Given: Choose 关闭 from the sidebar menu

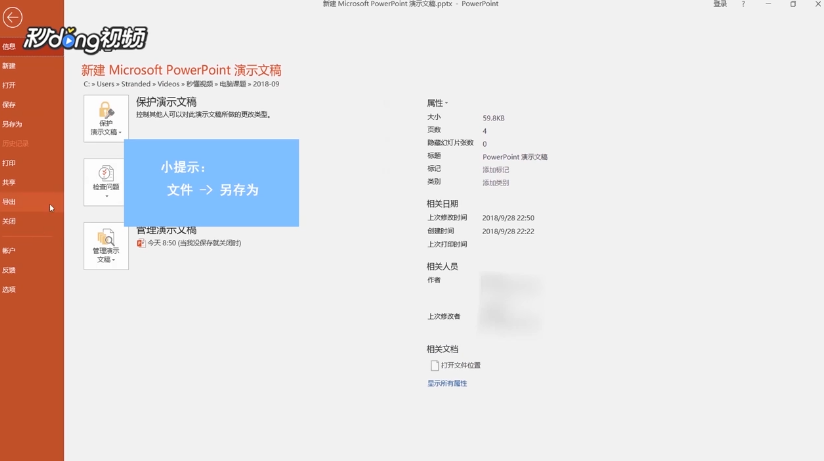Looking at the screenshot, I should [x=9, y=221].
